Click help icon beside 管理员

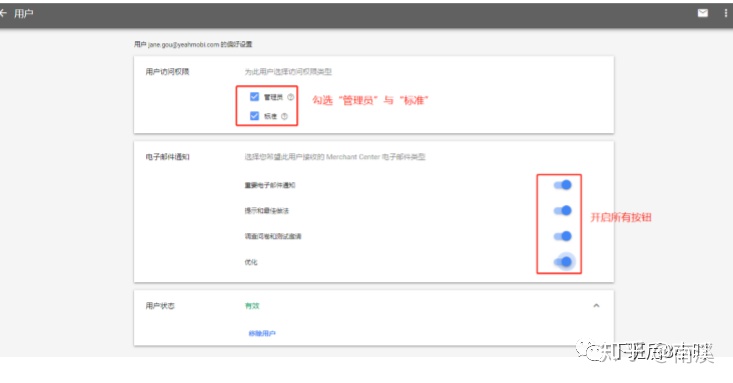[x=290, y=97]
